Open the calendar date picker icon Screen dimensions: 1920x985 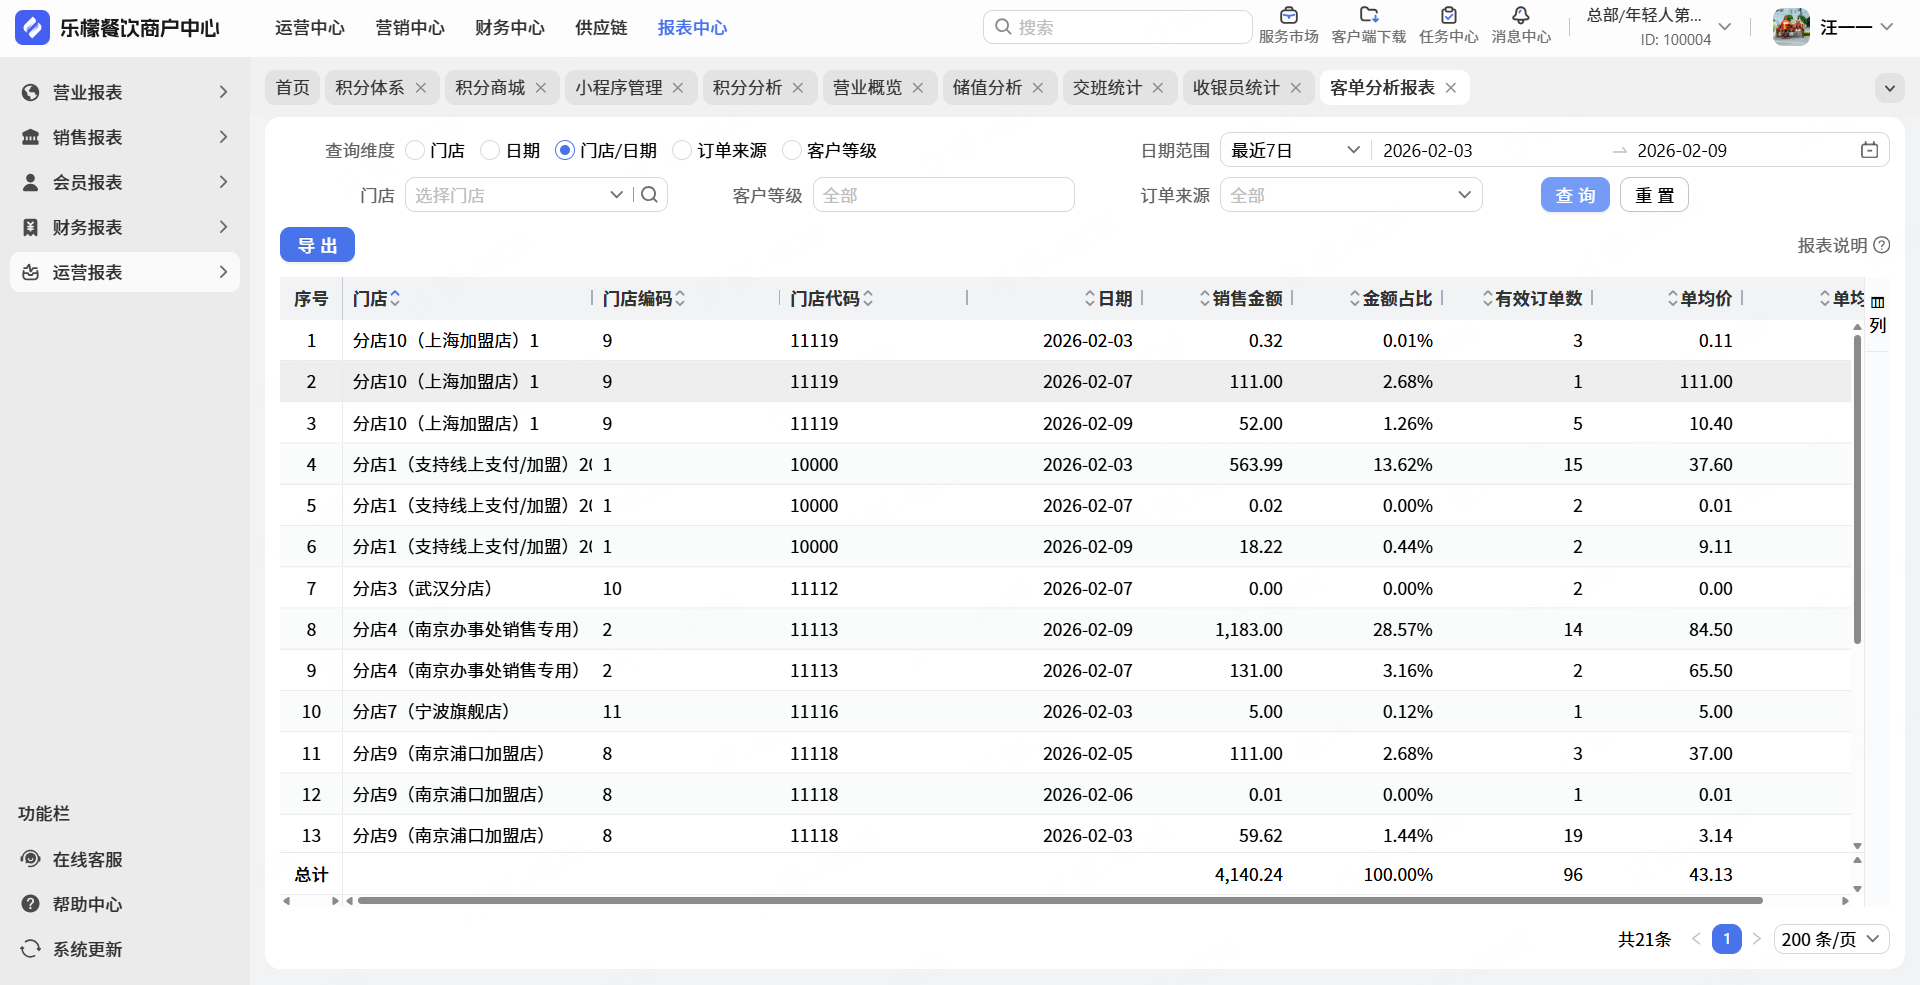[1869, 150]
